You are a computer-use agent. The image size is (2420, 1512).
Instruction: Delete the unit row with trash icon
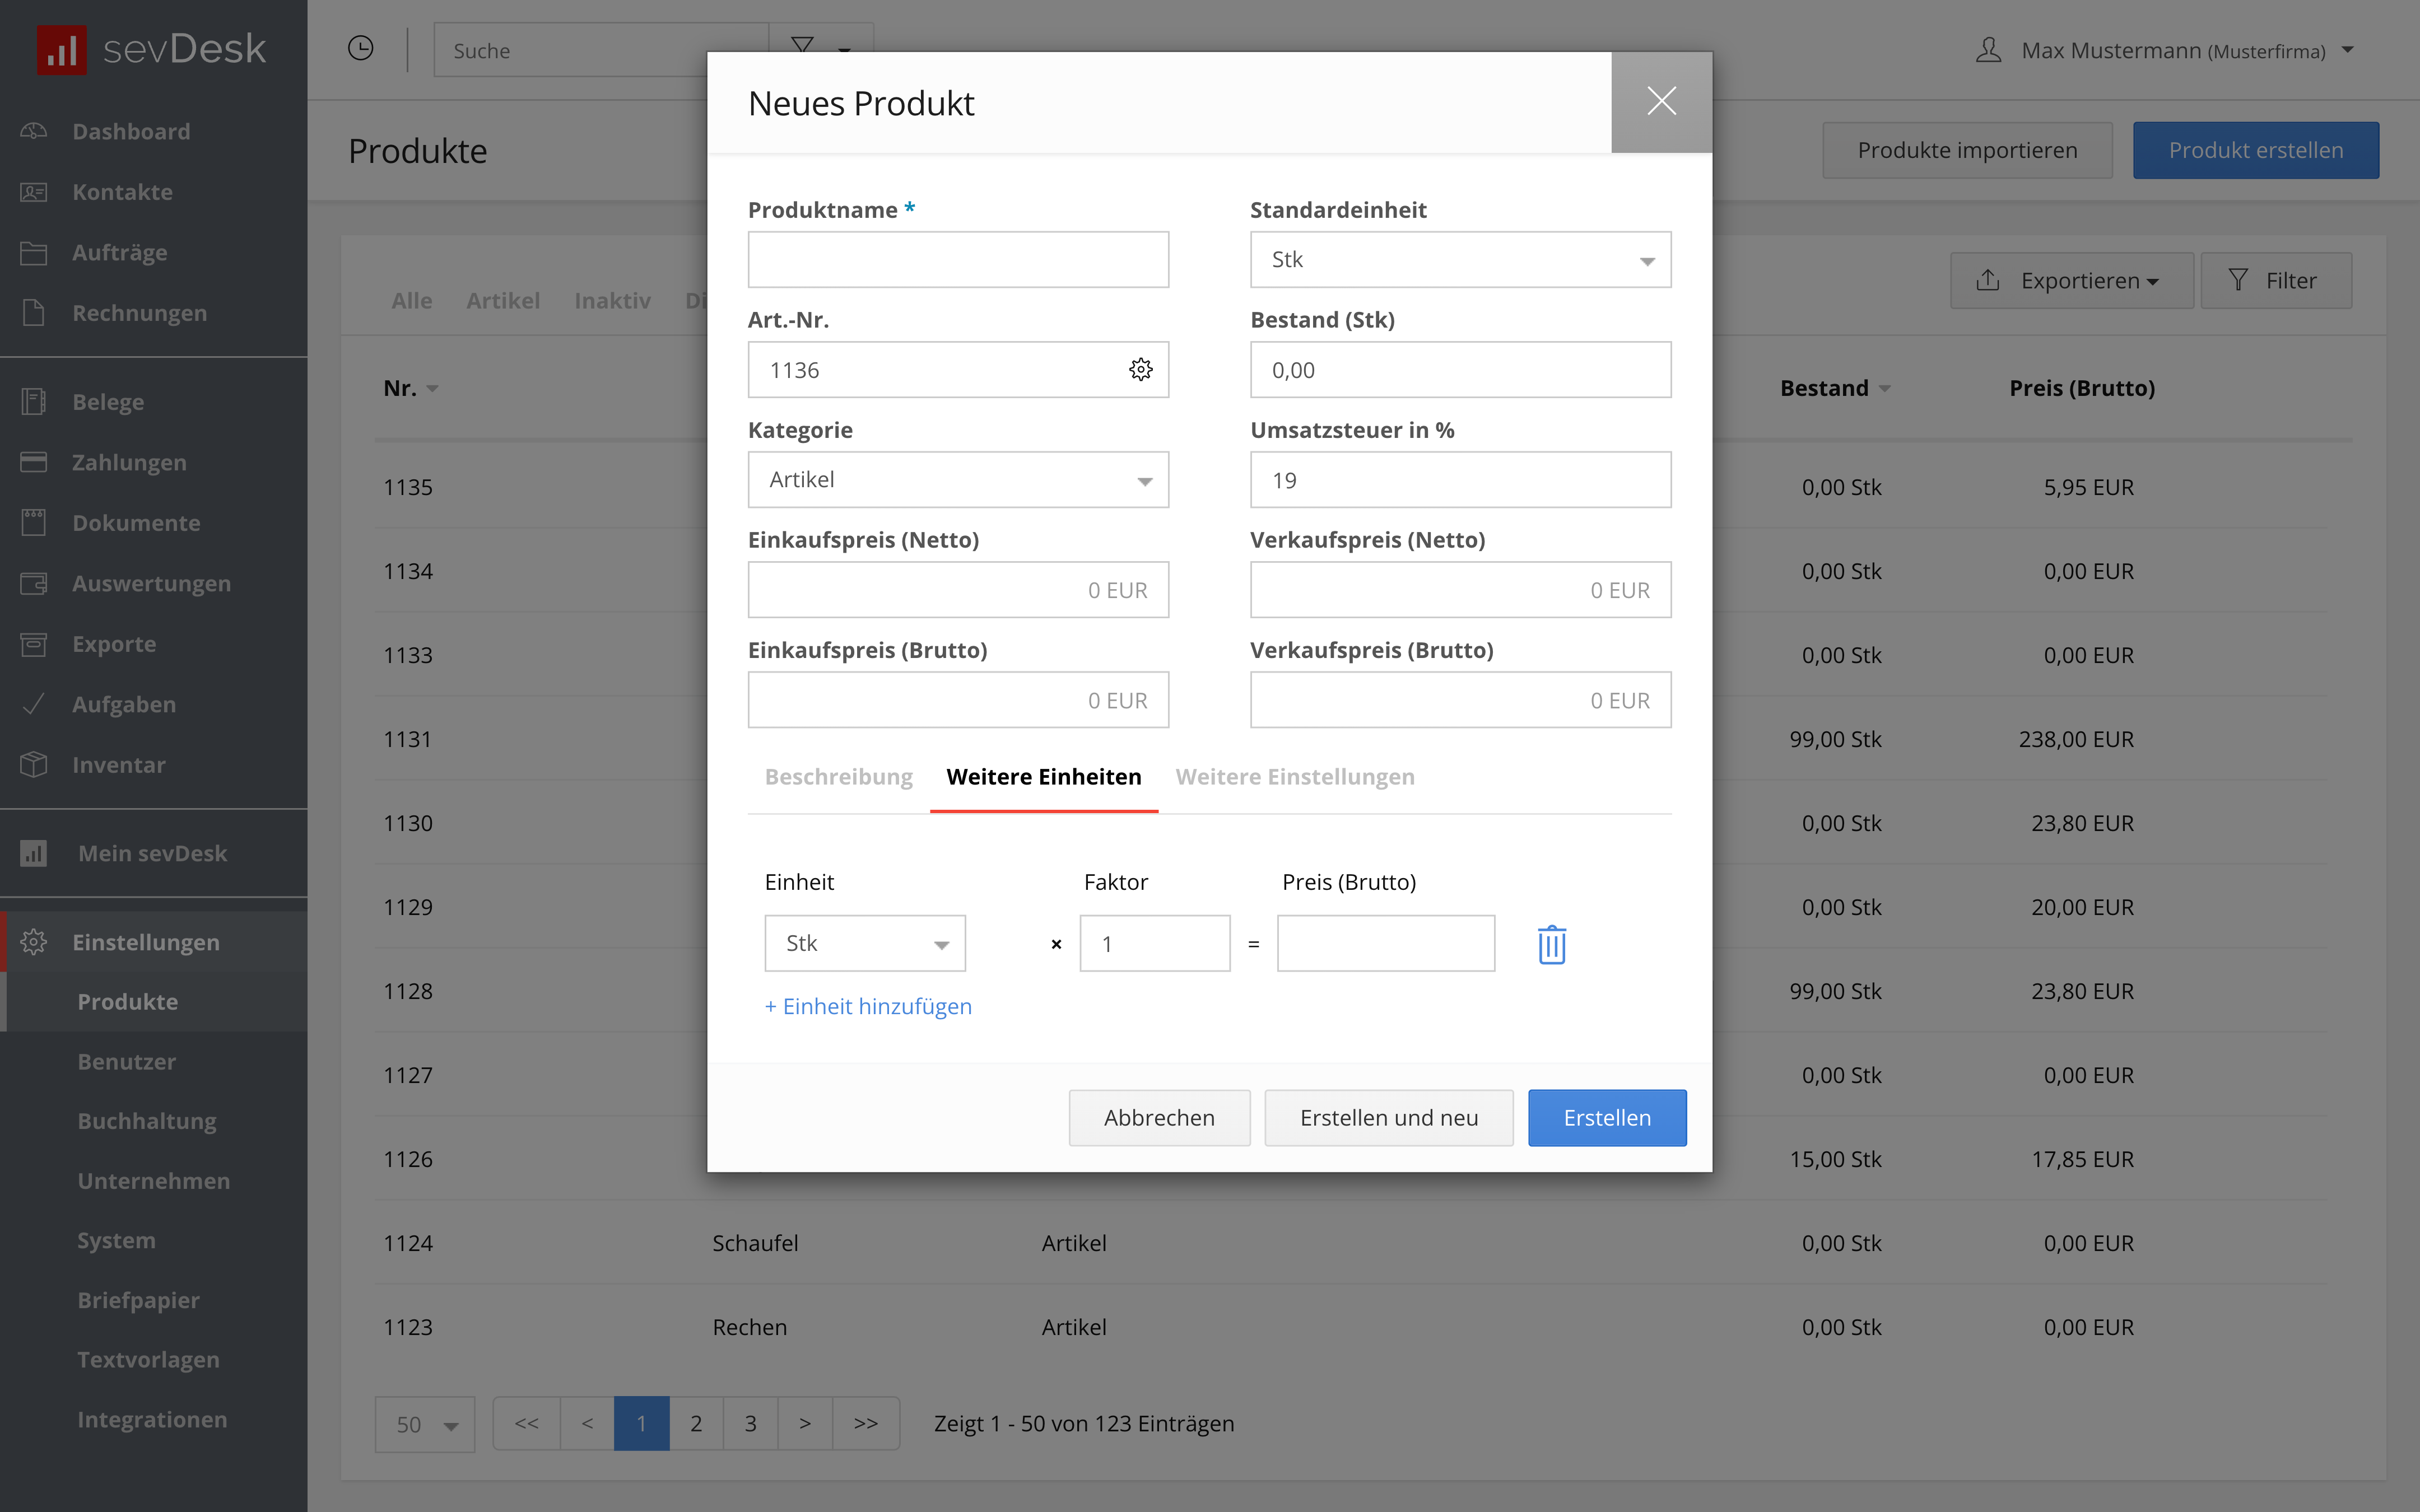(x=1552, y=944)
